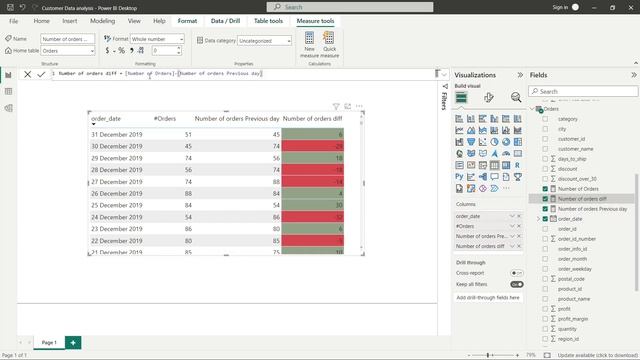This screenshot has height=360, width=640.
Task: Apply currency format with dollar icon
Action: 107,51
